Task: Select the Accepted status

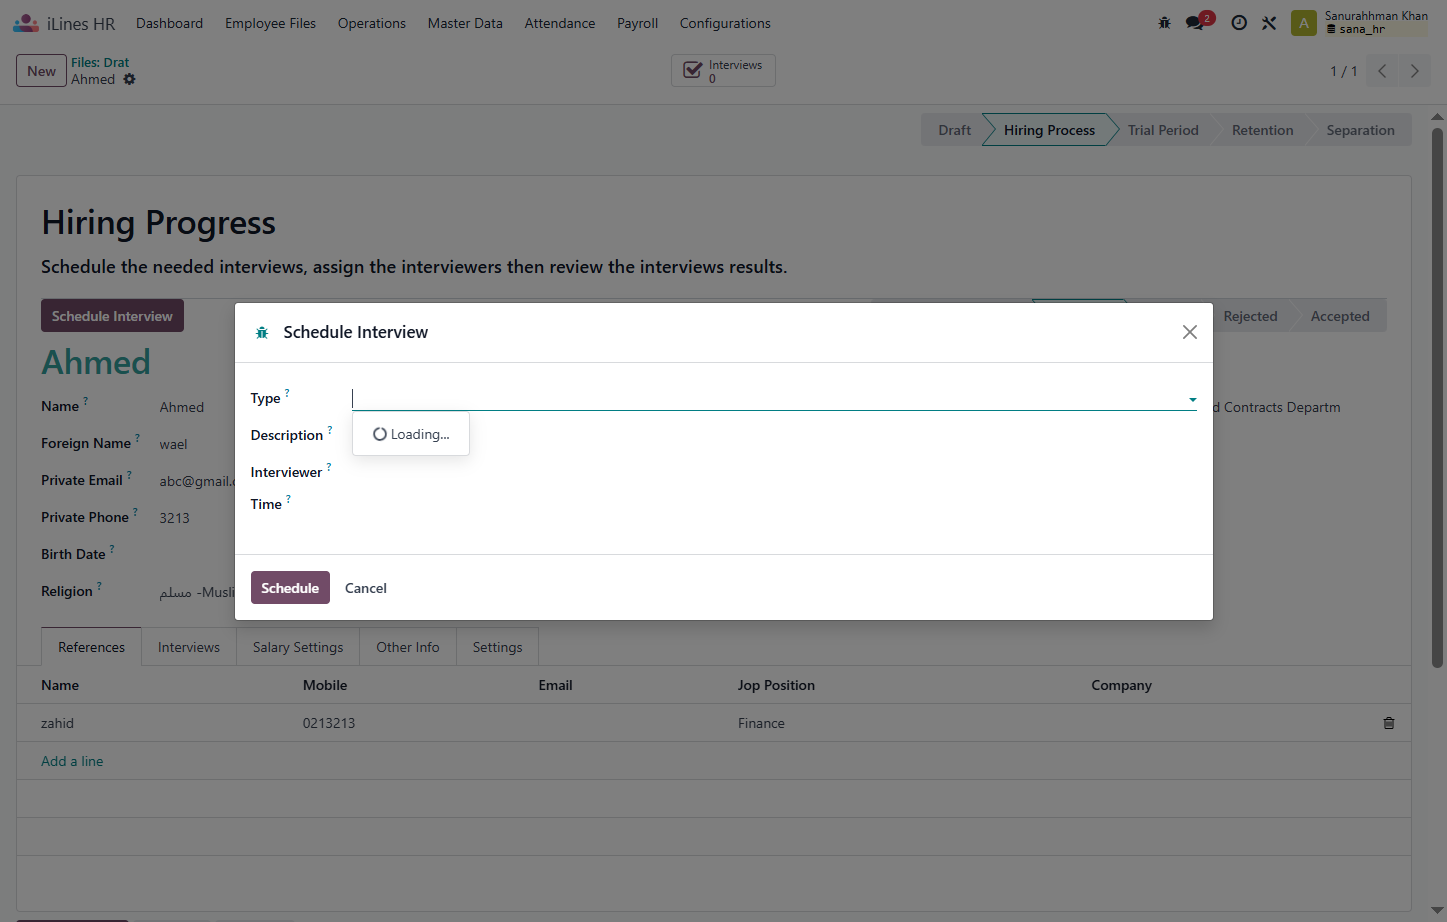Action: [x=1340, y=316]
